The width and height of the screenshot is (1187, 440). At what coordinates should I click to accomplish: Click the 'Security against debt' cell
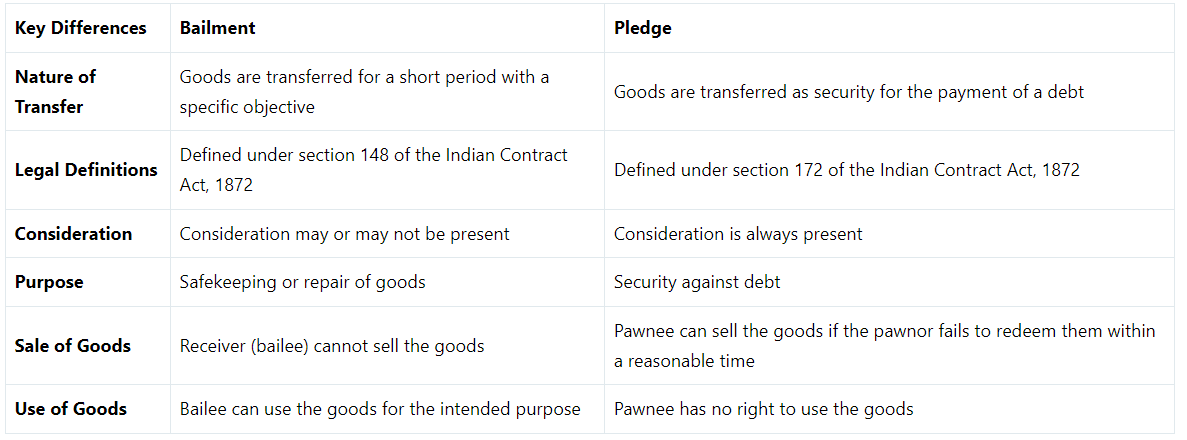[697, 282]
